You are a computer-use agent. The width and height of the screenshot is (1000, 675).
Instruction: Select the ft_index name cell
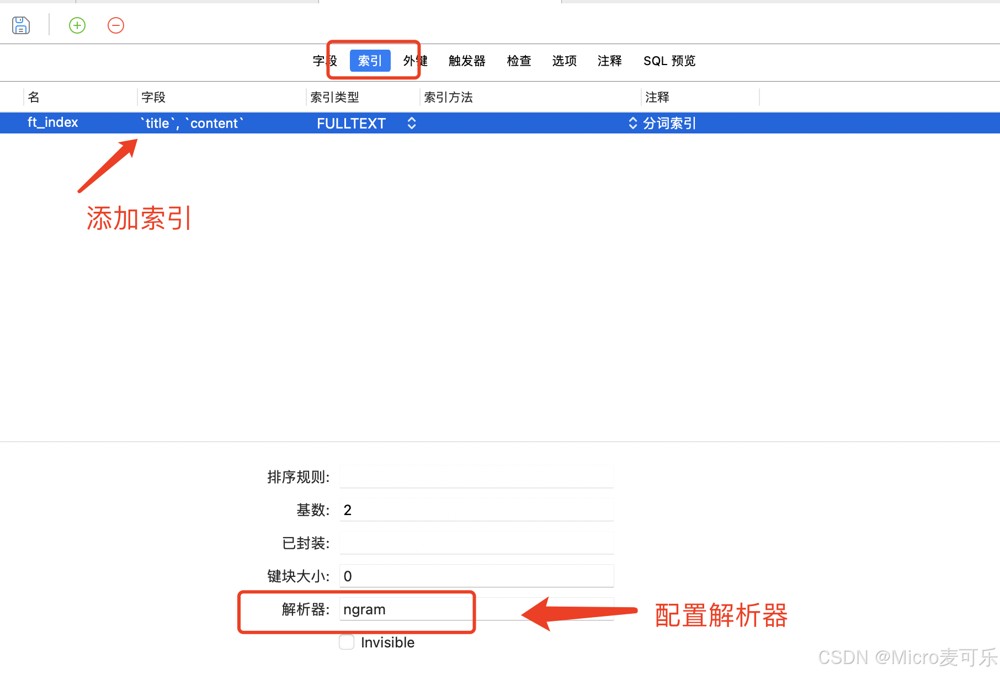coord(52,122)
